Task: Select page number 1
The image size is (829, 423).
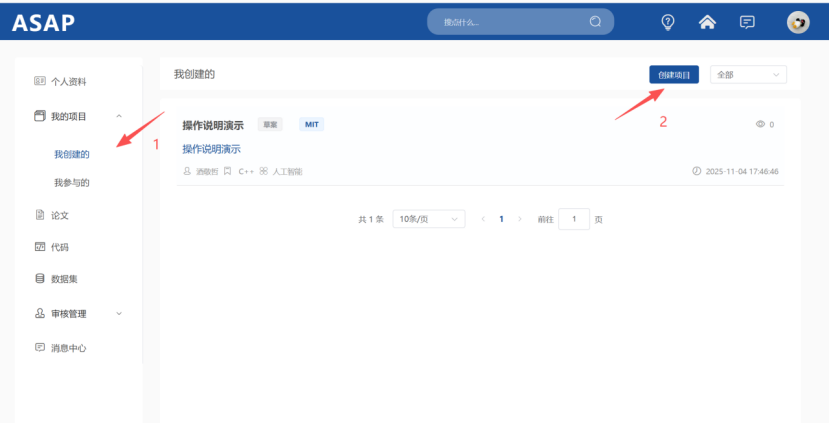Action: click(x=501, y=219)
